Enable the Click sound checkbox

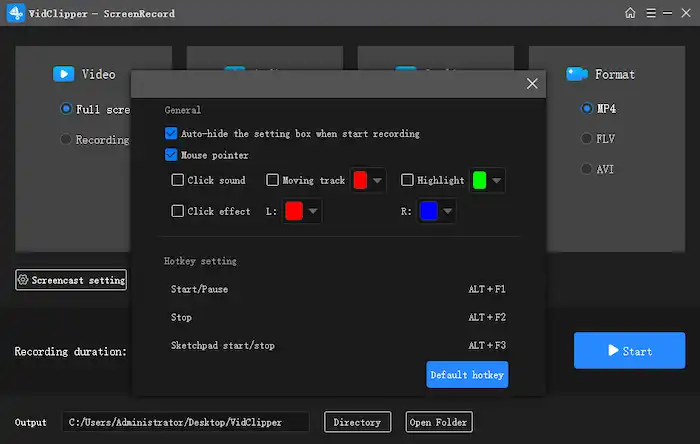point(177,180)
